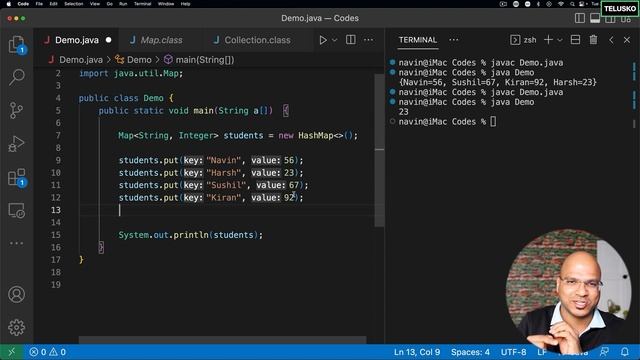
Task: Open editor More Actions ellipsis
Action: tap(368, 40)
